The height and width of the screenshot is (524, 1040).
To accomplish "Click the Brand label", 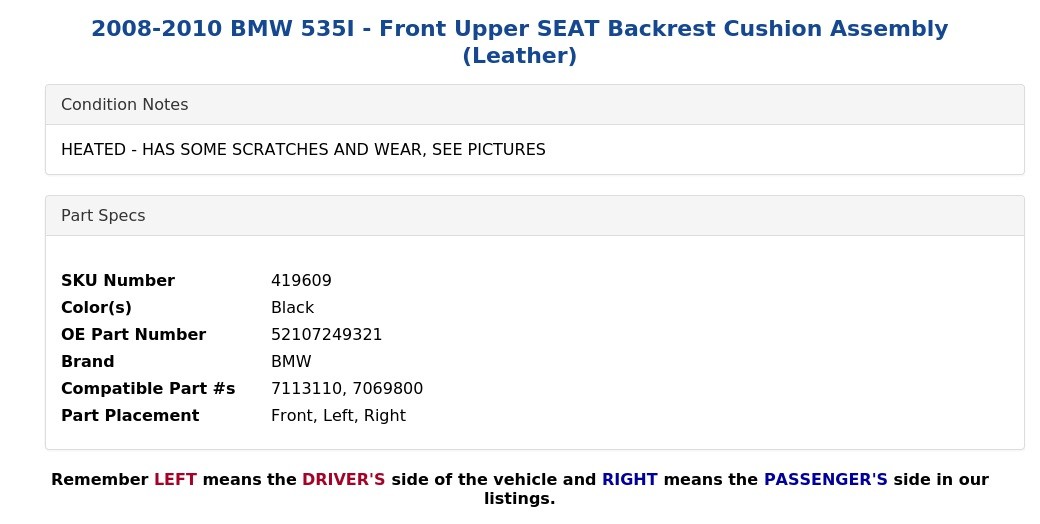I will (x=88, y=361).
